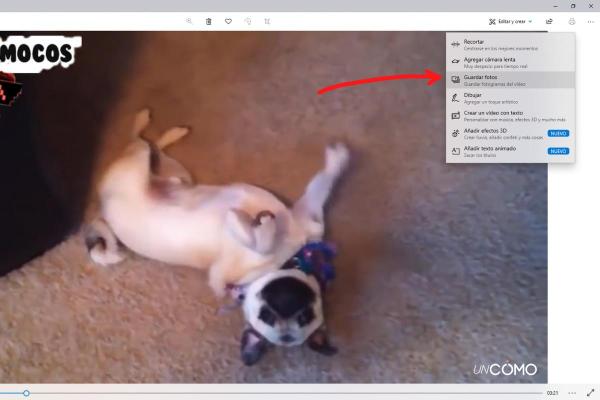This screenshot has width=600, height=400.
Task: Restore the window with the maximize button
Action: [x=573, y=6]
